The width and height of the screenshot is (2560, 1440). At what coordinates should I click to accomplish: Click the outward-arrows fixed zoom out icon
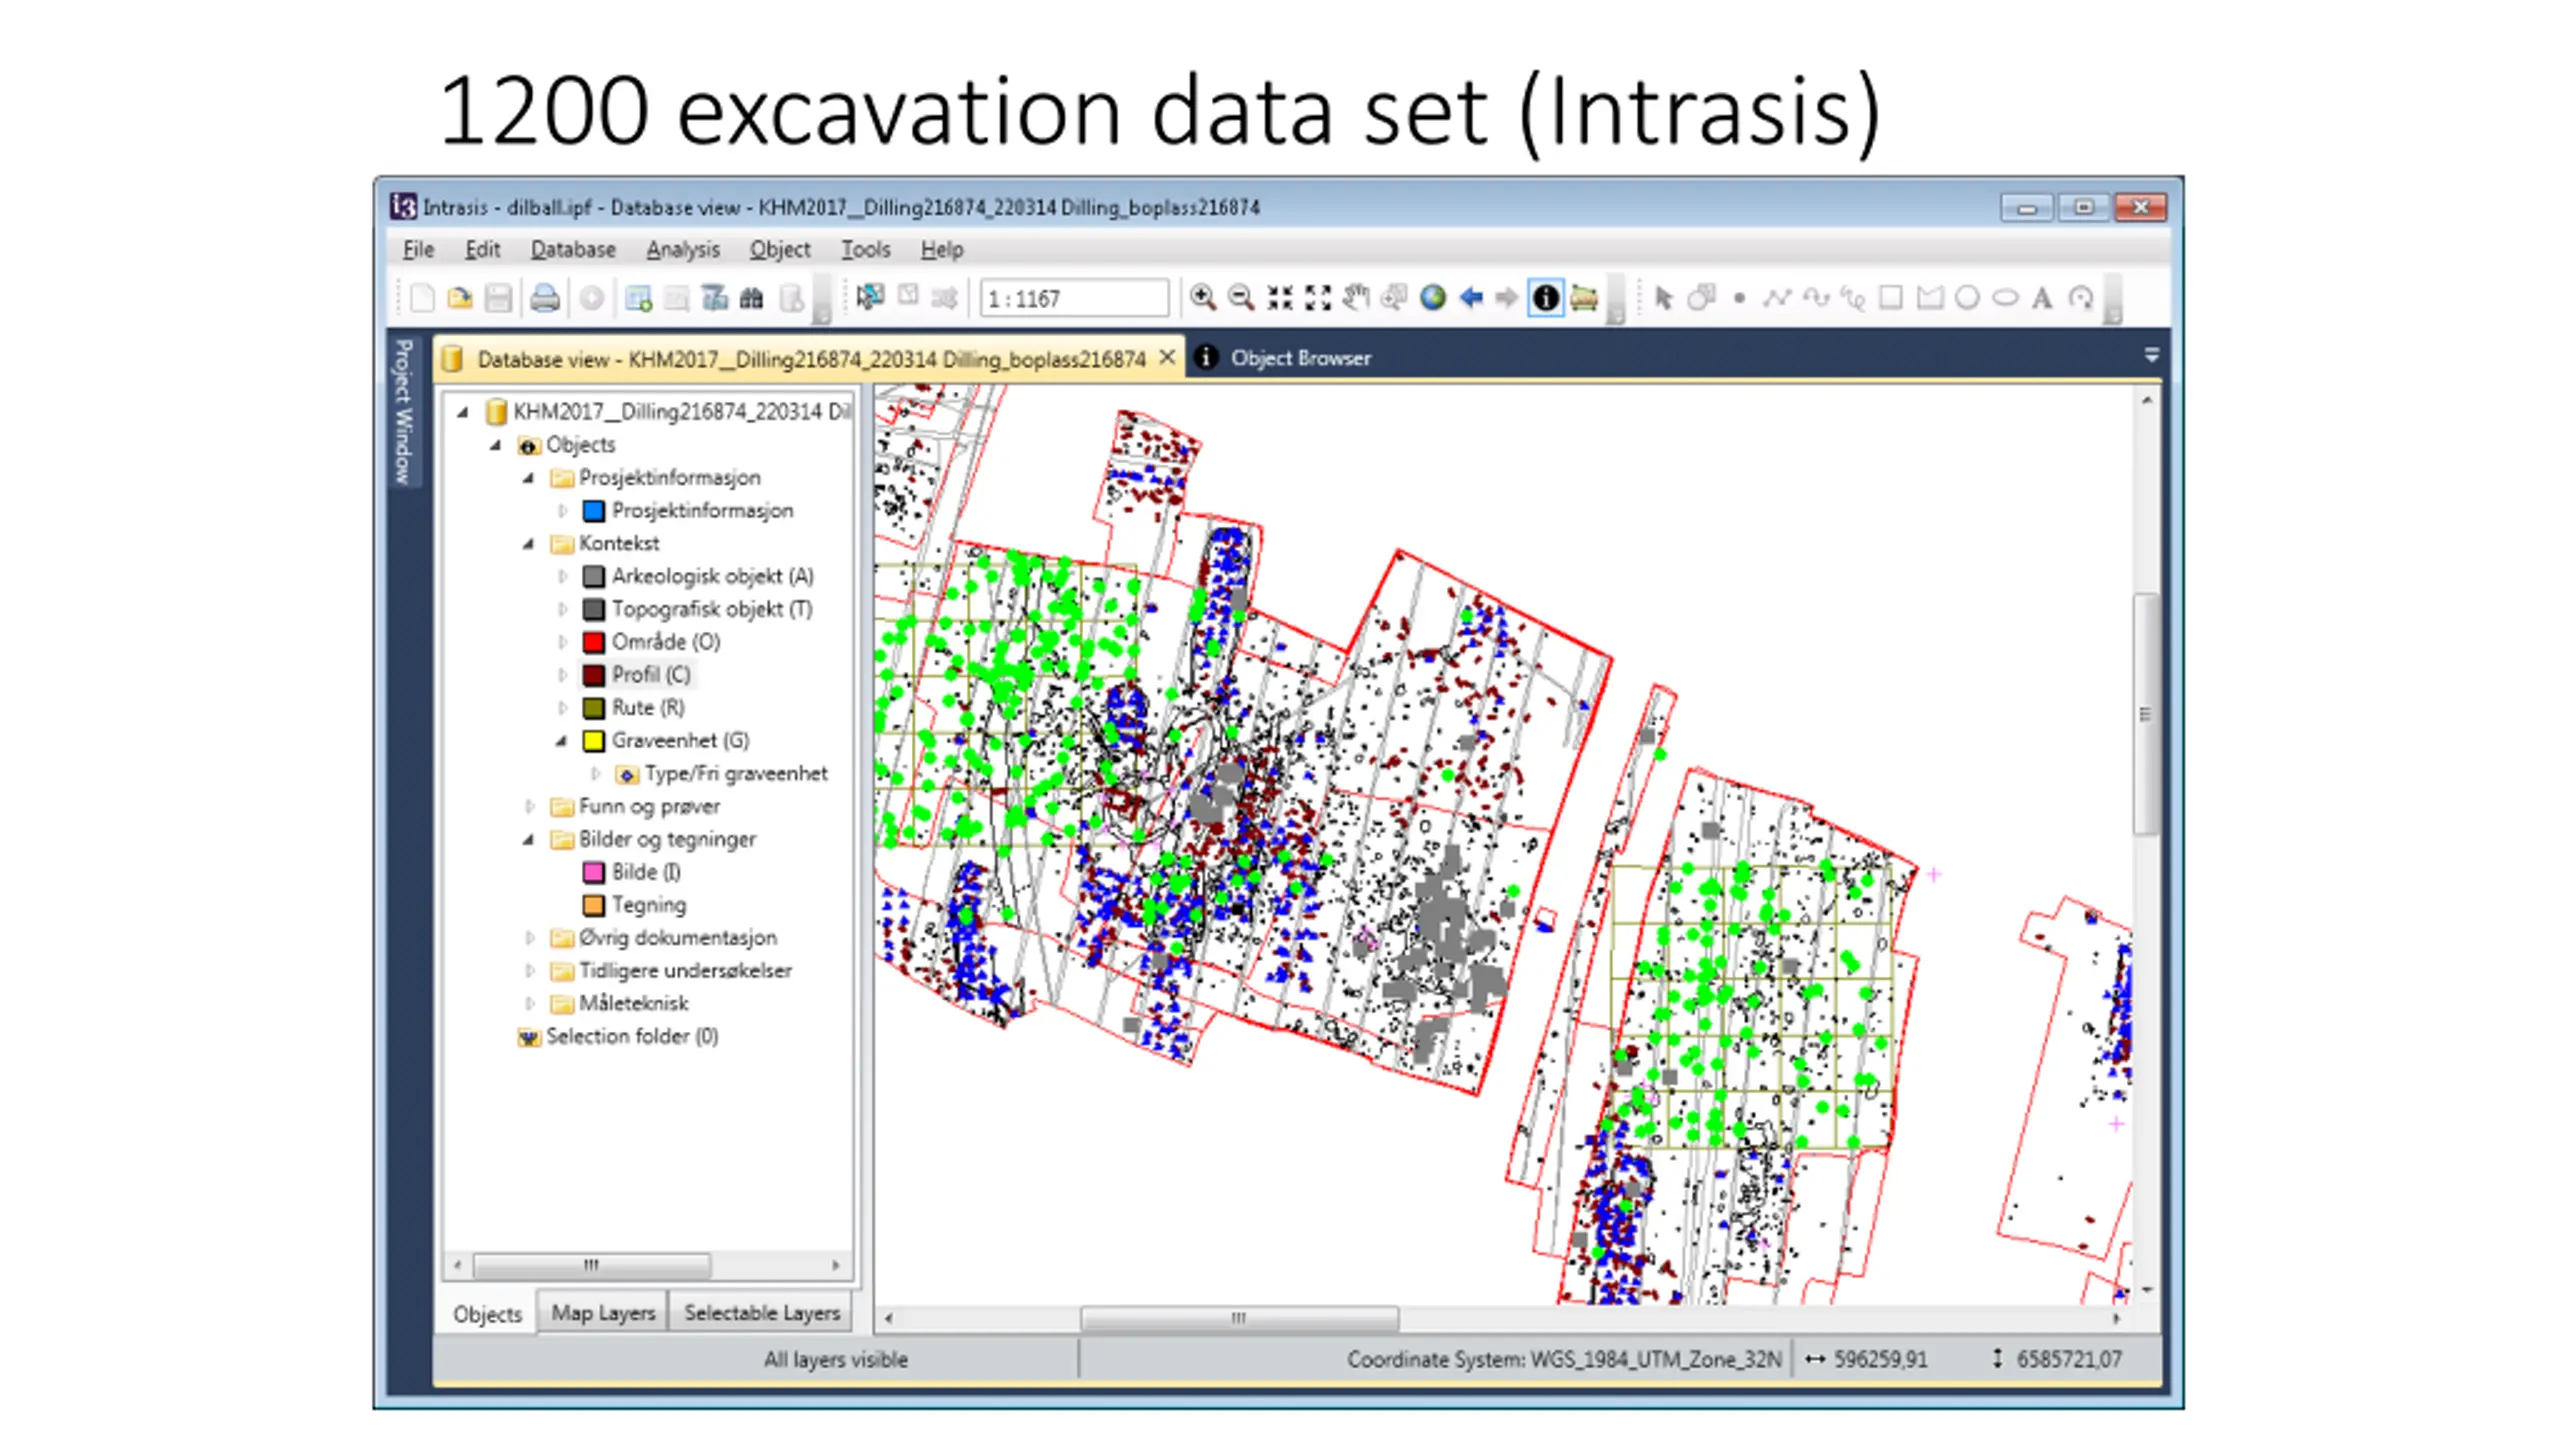coord(1318,298)
